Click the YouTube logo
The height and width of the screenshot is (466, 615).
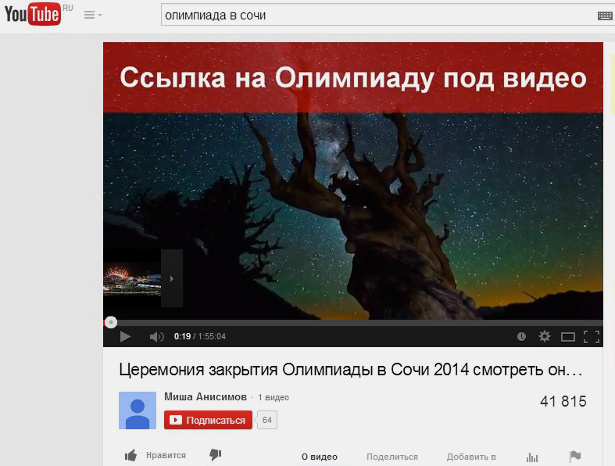pos(32,15)
